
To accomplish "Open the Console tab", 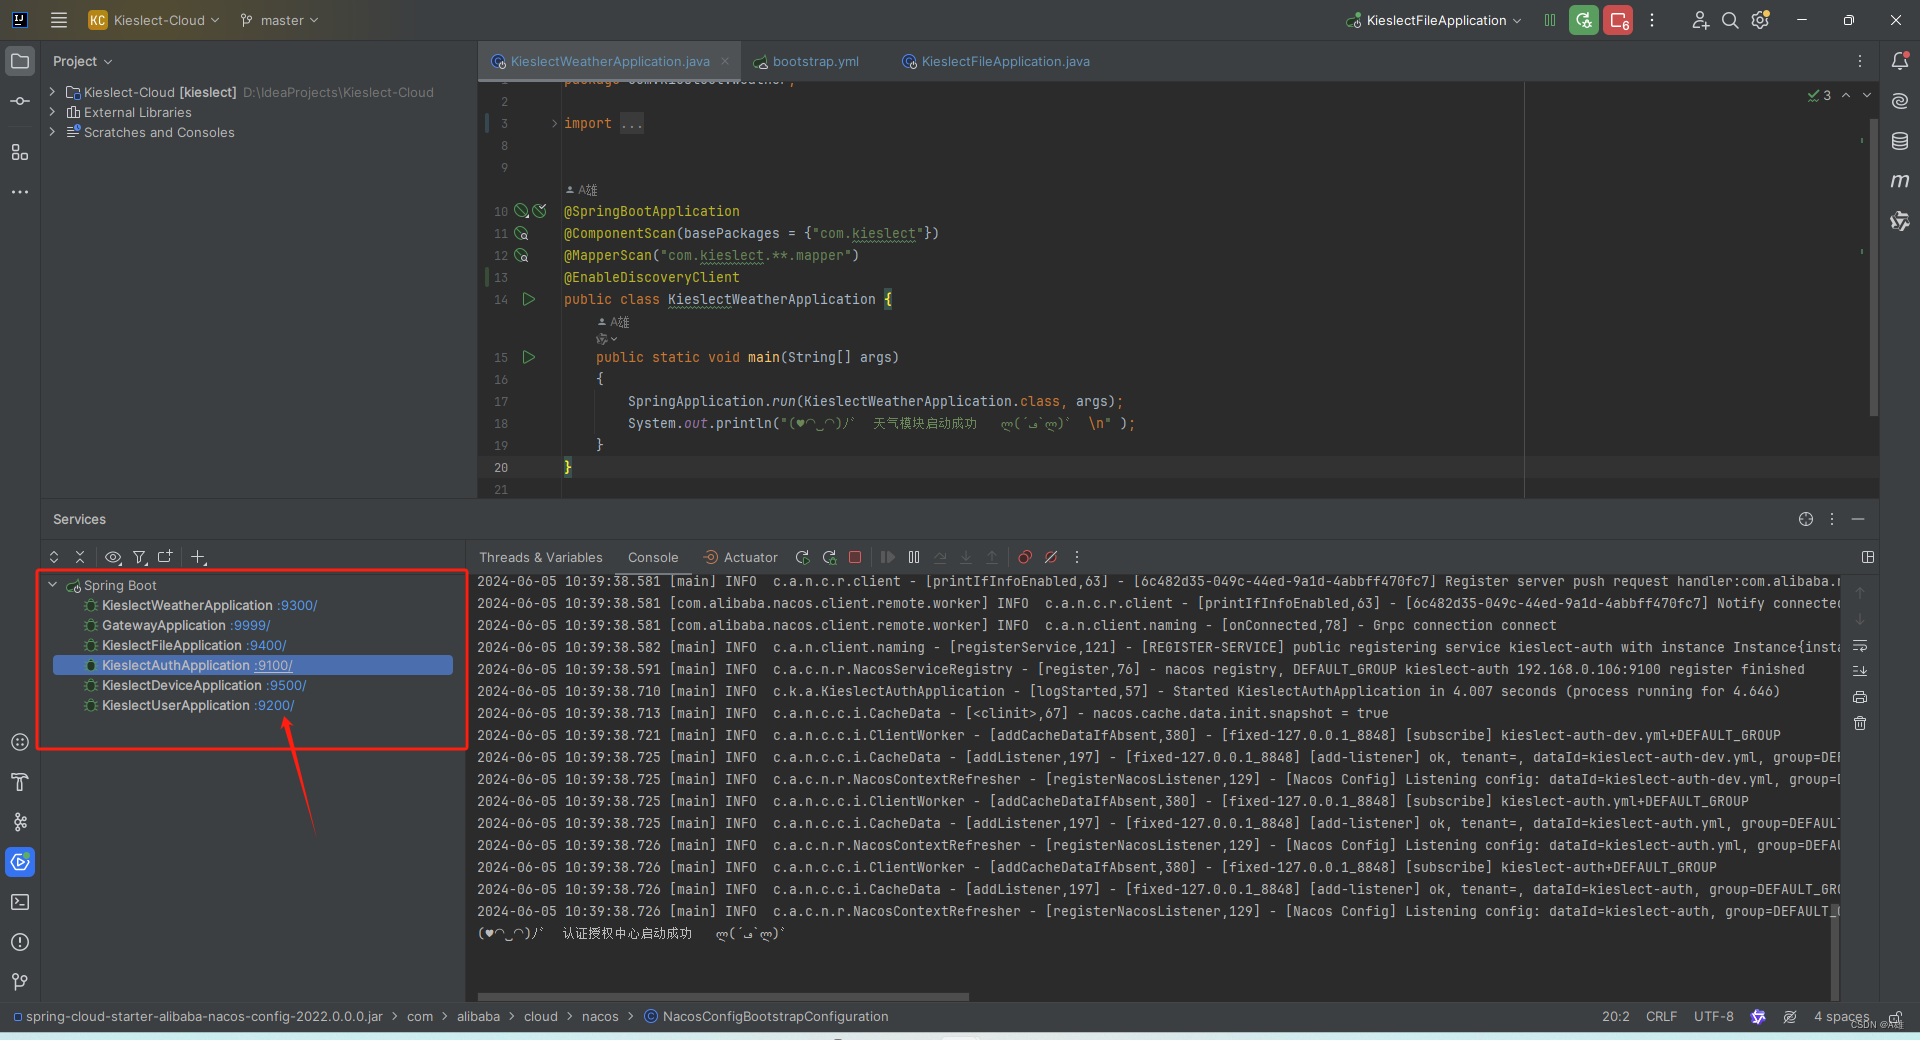I will click(x=653, y=557).
